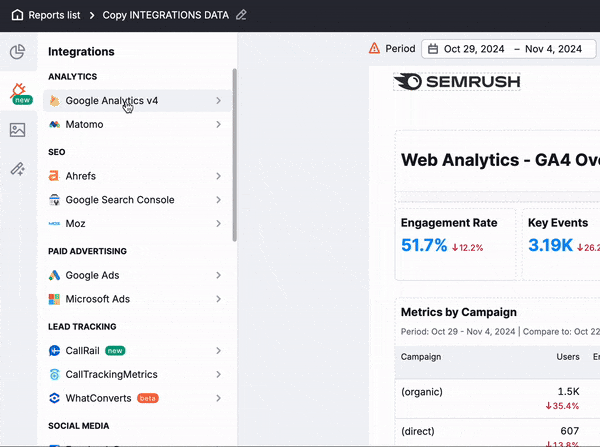Click the Google Search Console icon
This screenshot has height=447, width=600.
point(54,200)
